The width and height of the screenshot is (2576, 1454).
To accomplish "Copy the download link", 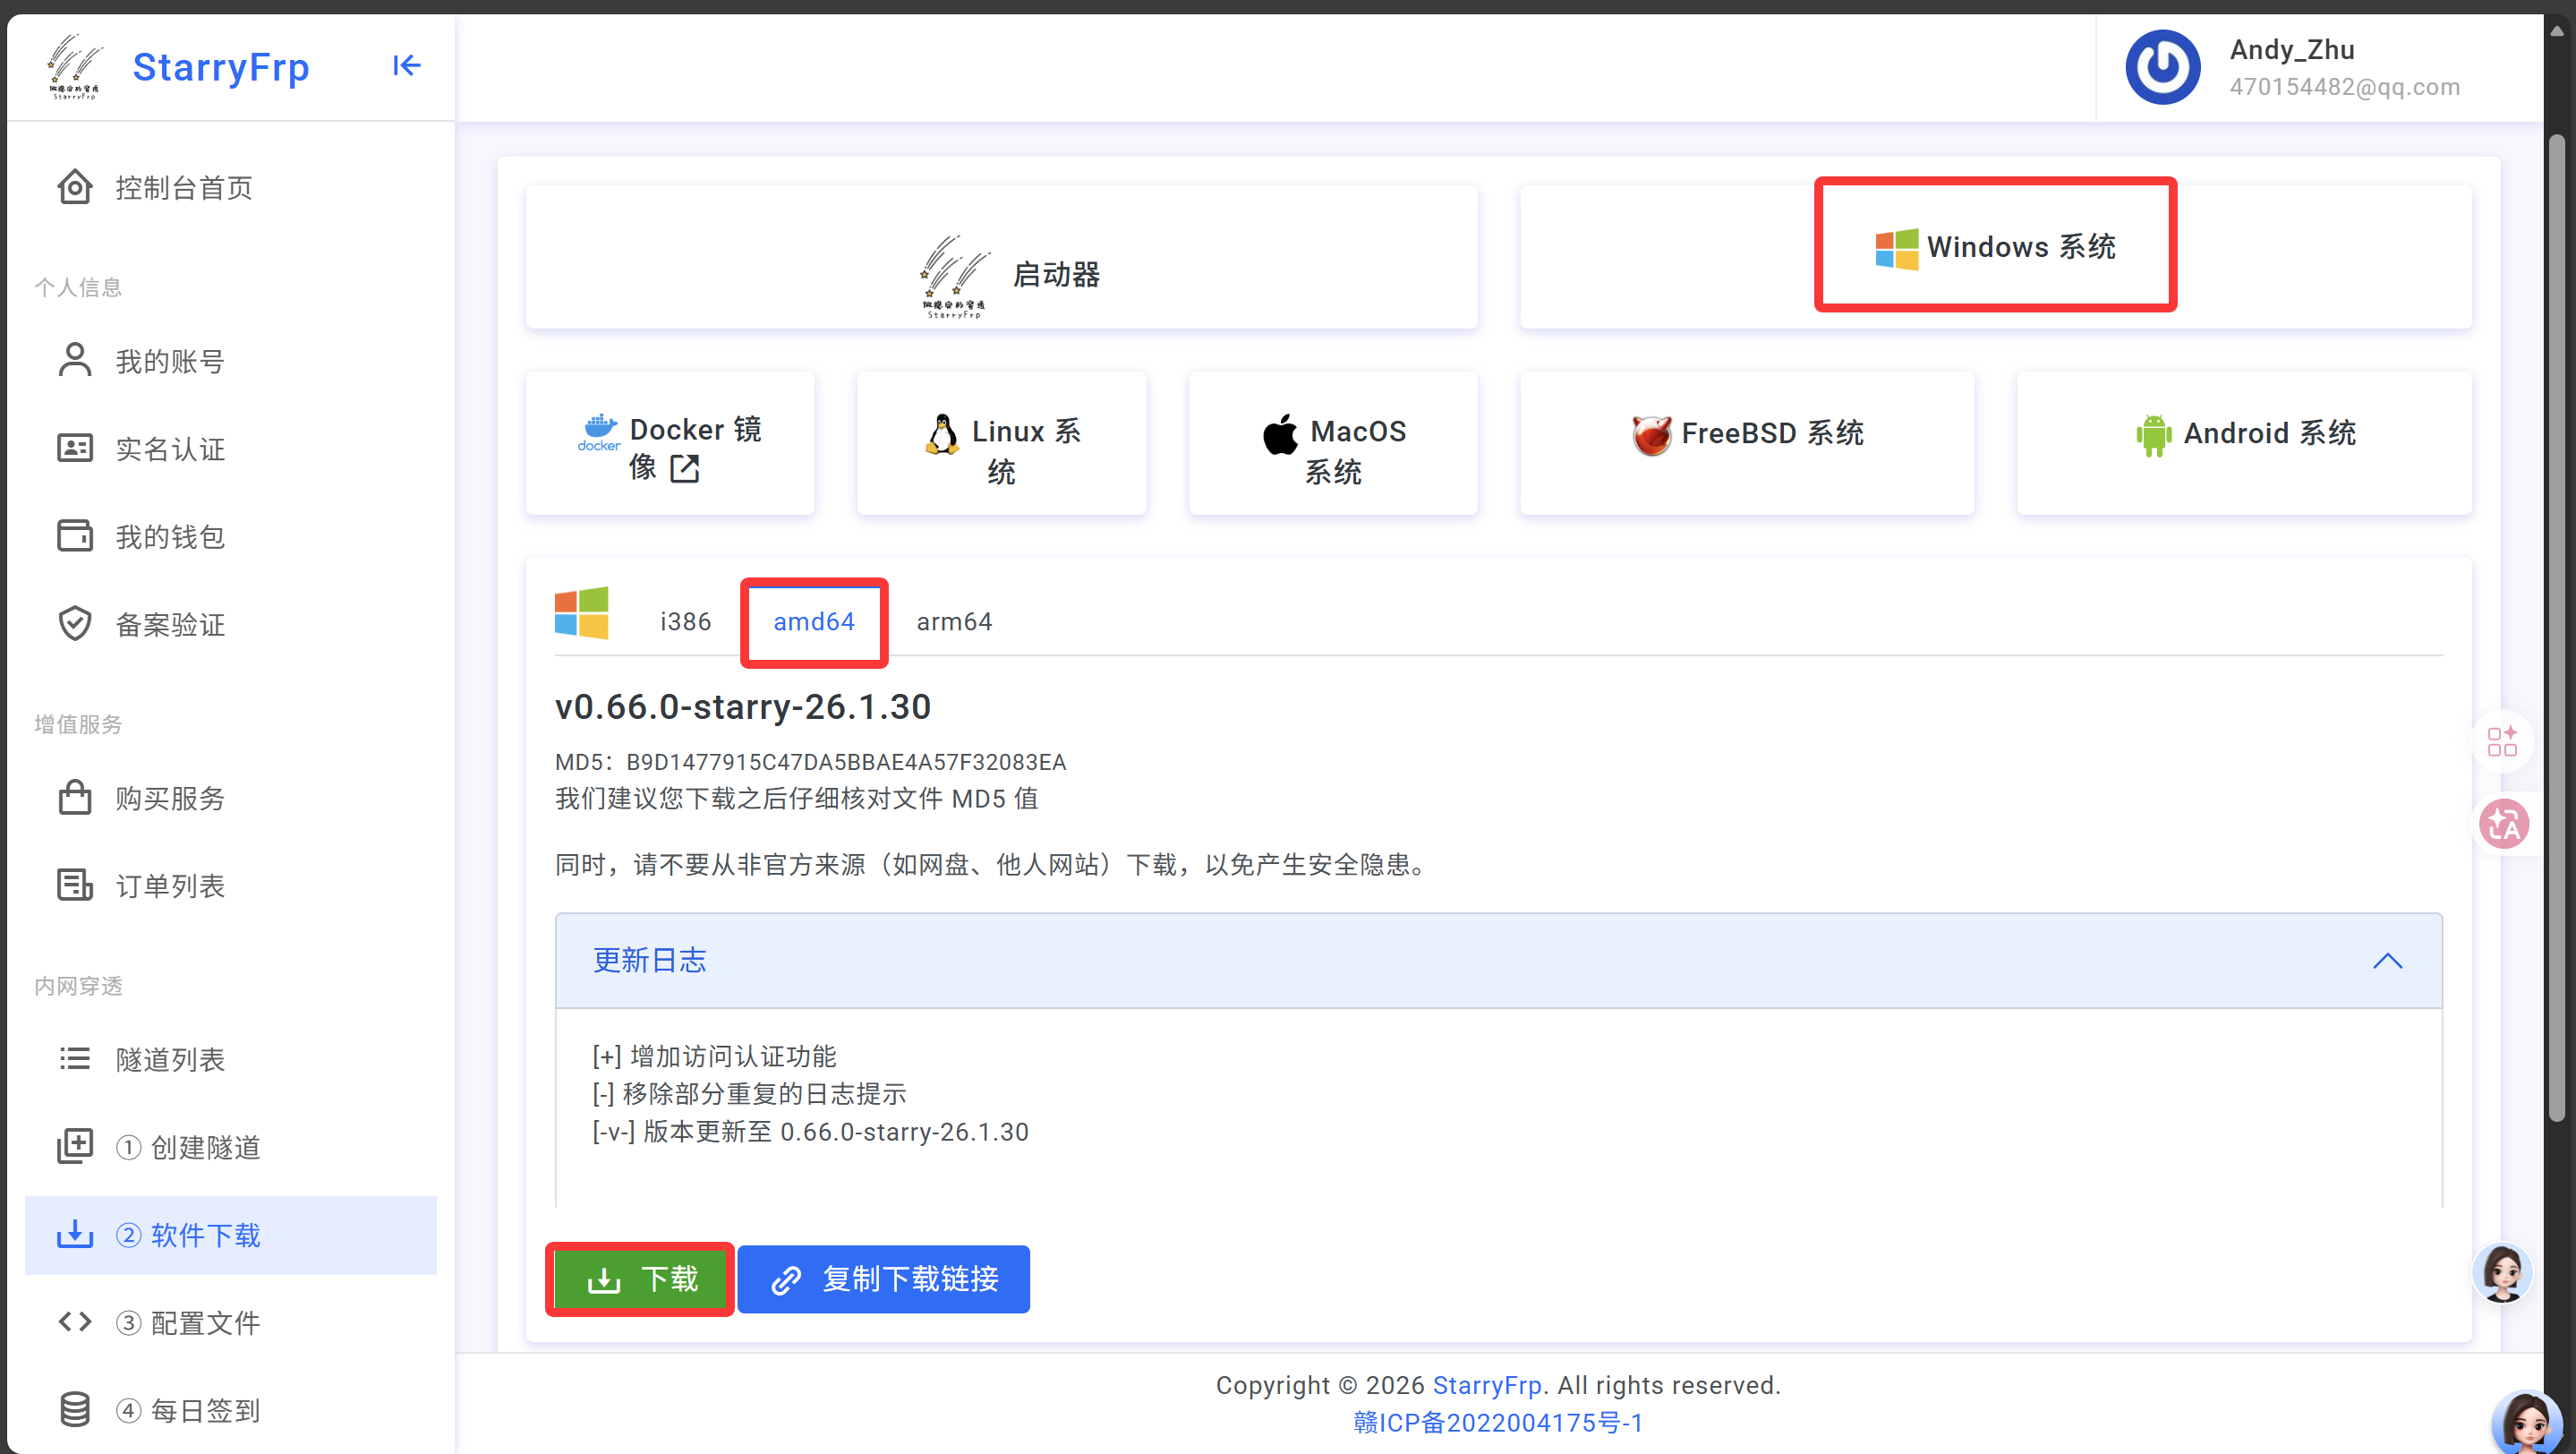I will (884, 1279).
